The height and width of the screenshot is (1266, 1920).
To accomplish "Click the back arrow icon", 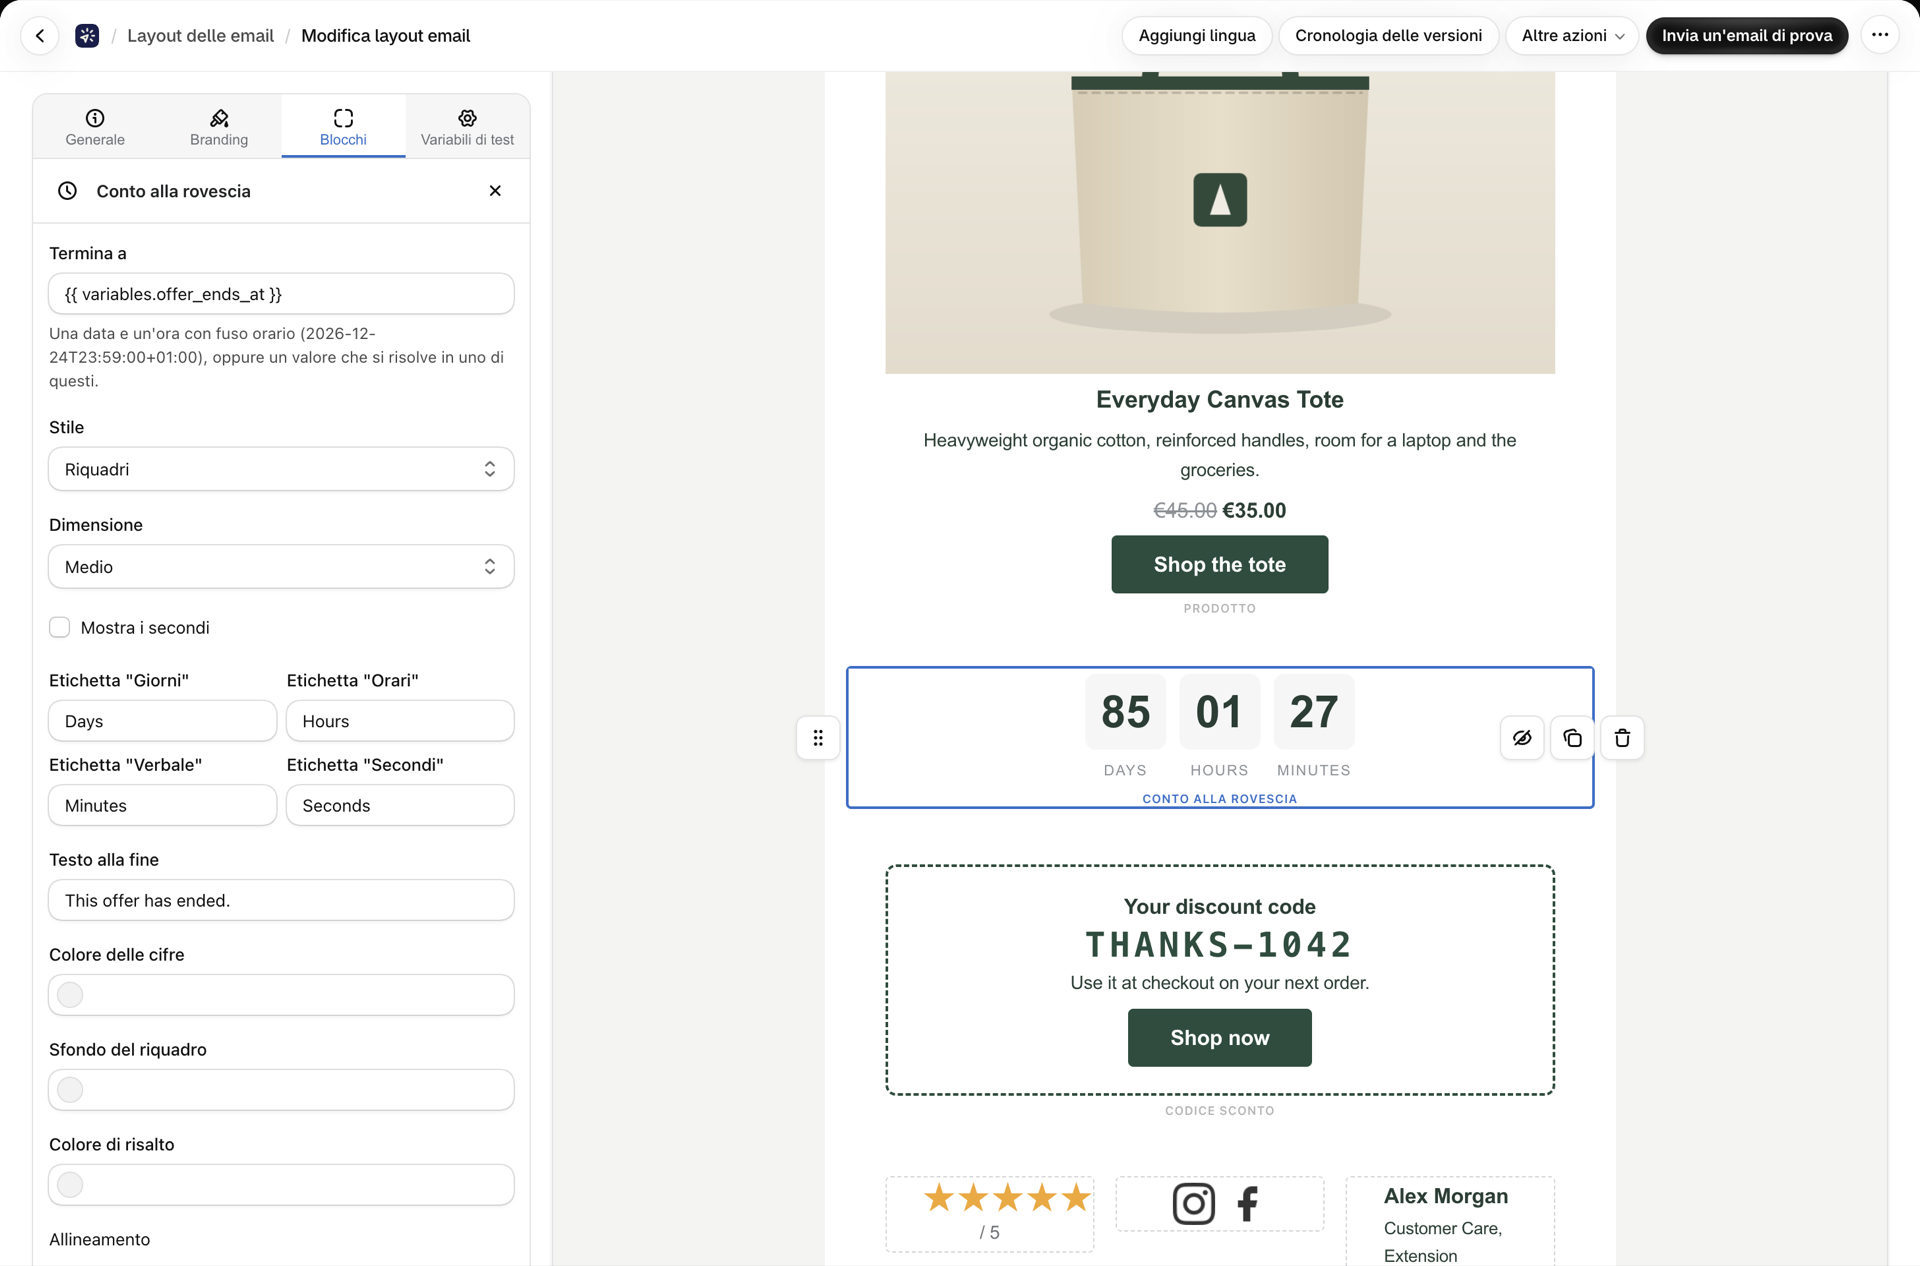I will [40, 36].
